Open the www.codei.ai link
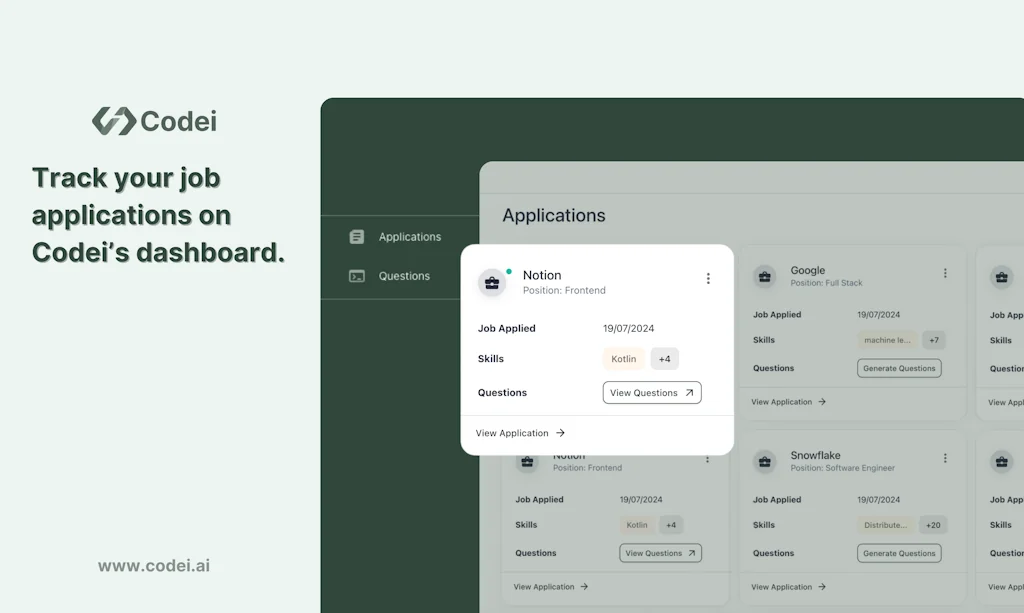Viewport: 1024px width, 613px height. [x=155, y=565]
